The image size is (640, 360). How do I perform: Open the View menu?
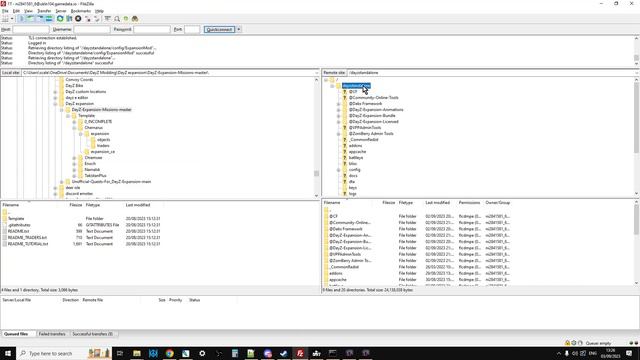point(28,11)
